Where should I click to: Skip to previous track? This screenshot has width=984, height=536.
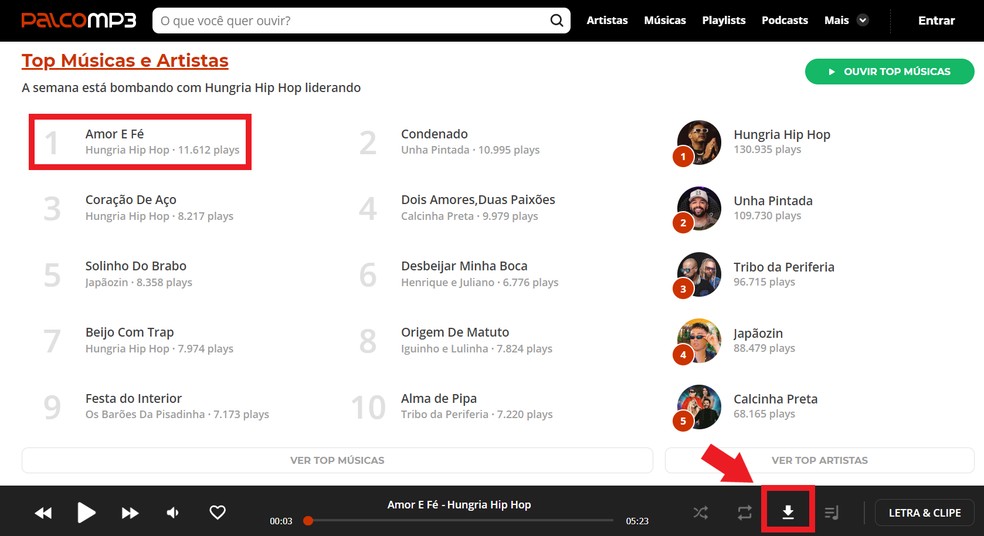[43, 513]
